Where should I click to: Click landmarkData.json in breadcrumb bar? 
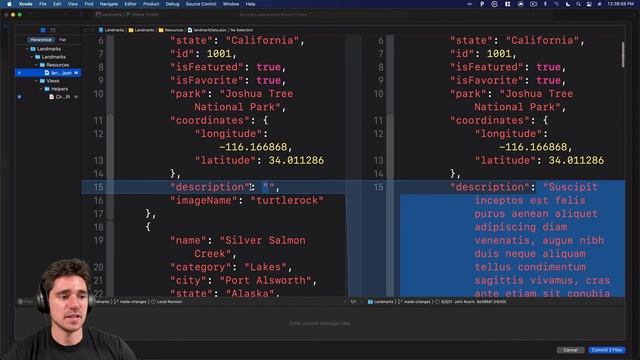[207, 30]
